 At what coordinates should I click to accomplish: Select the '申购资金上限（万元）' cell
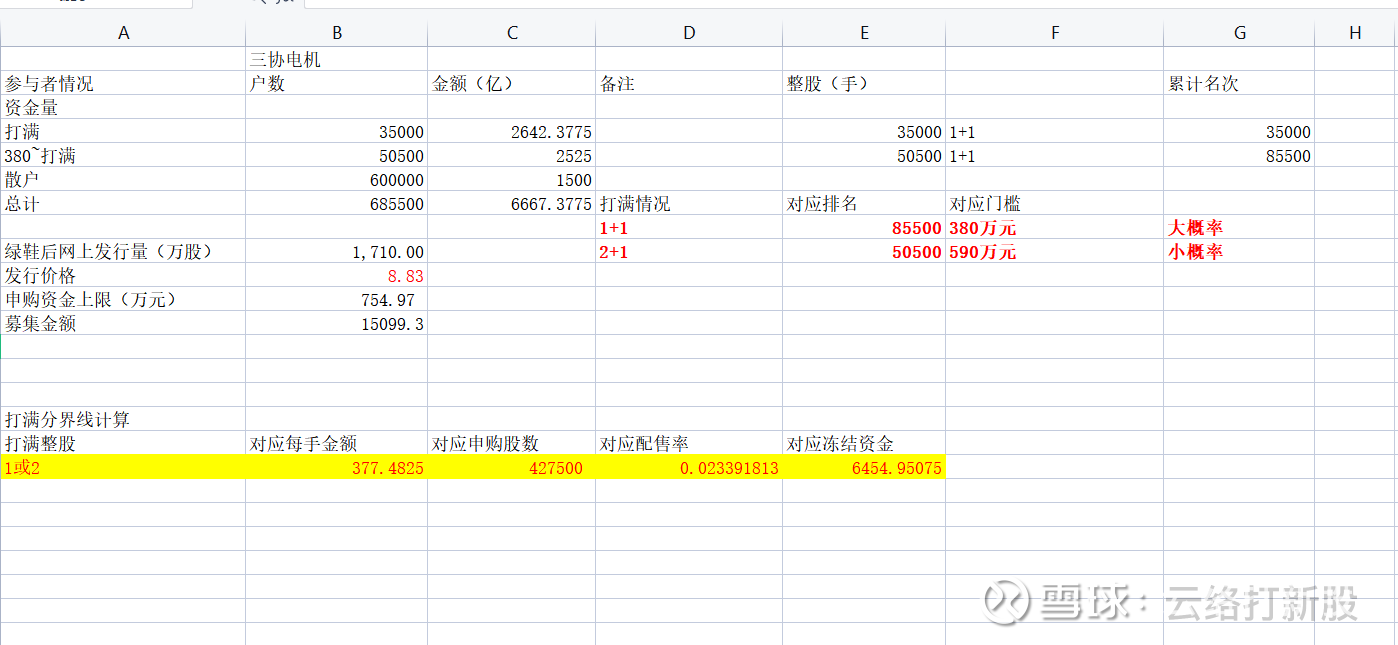point(123,299)
